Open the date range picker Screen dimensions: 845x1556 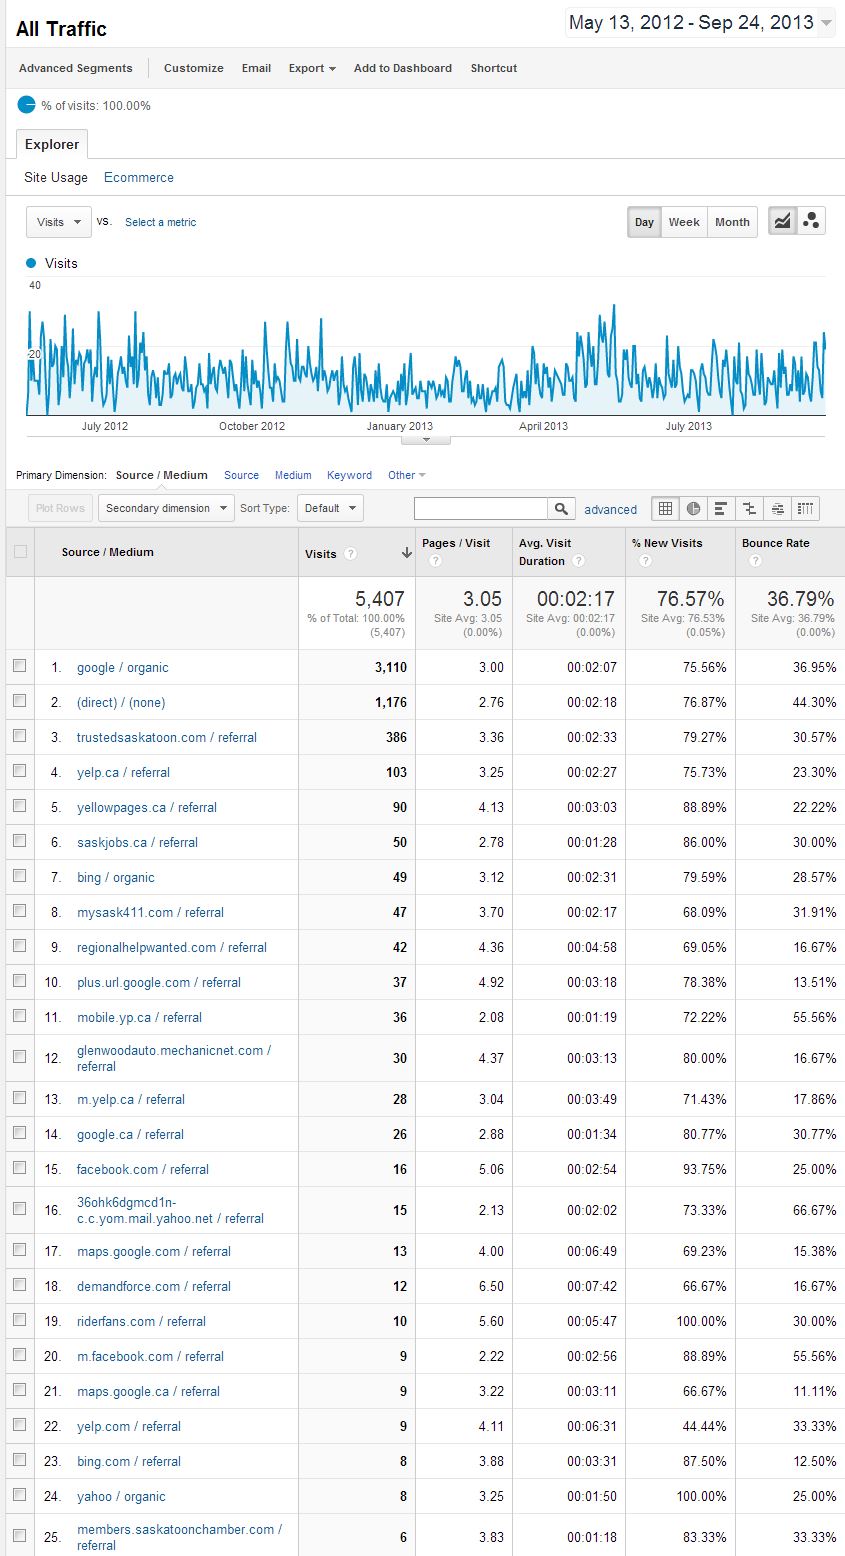(700, 23)
